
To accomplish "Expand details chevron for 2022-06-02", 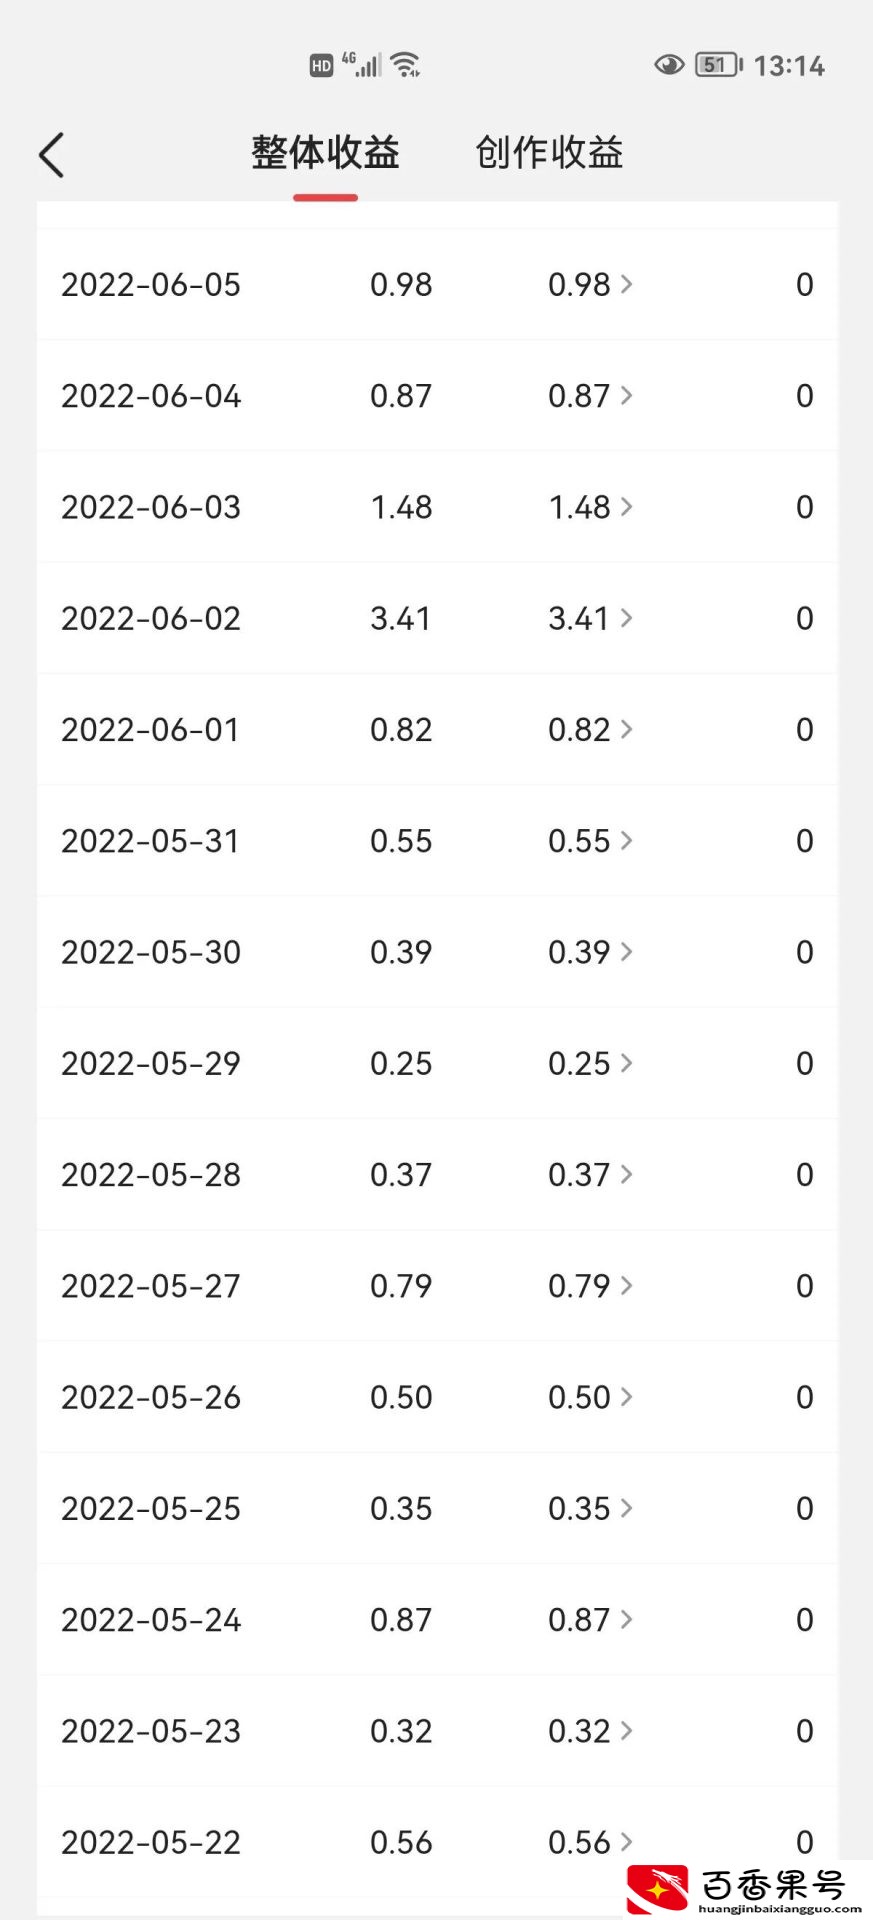I will tap(627, 618).
